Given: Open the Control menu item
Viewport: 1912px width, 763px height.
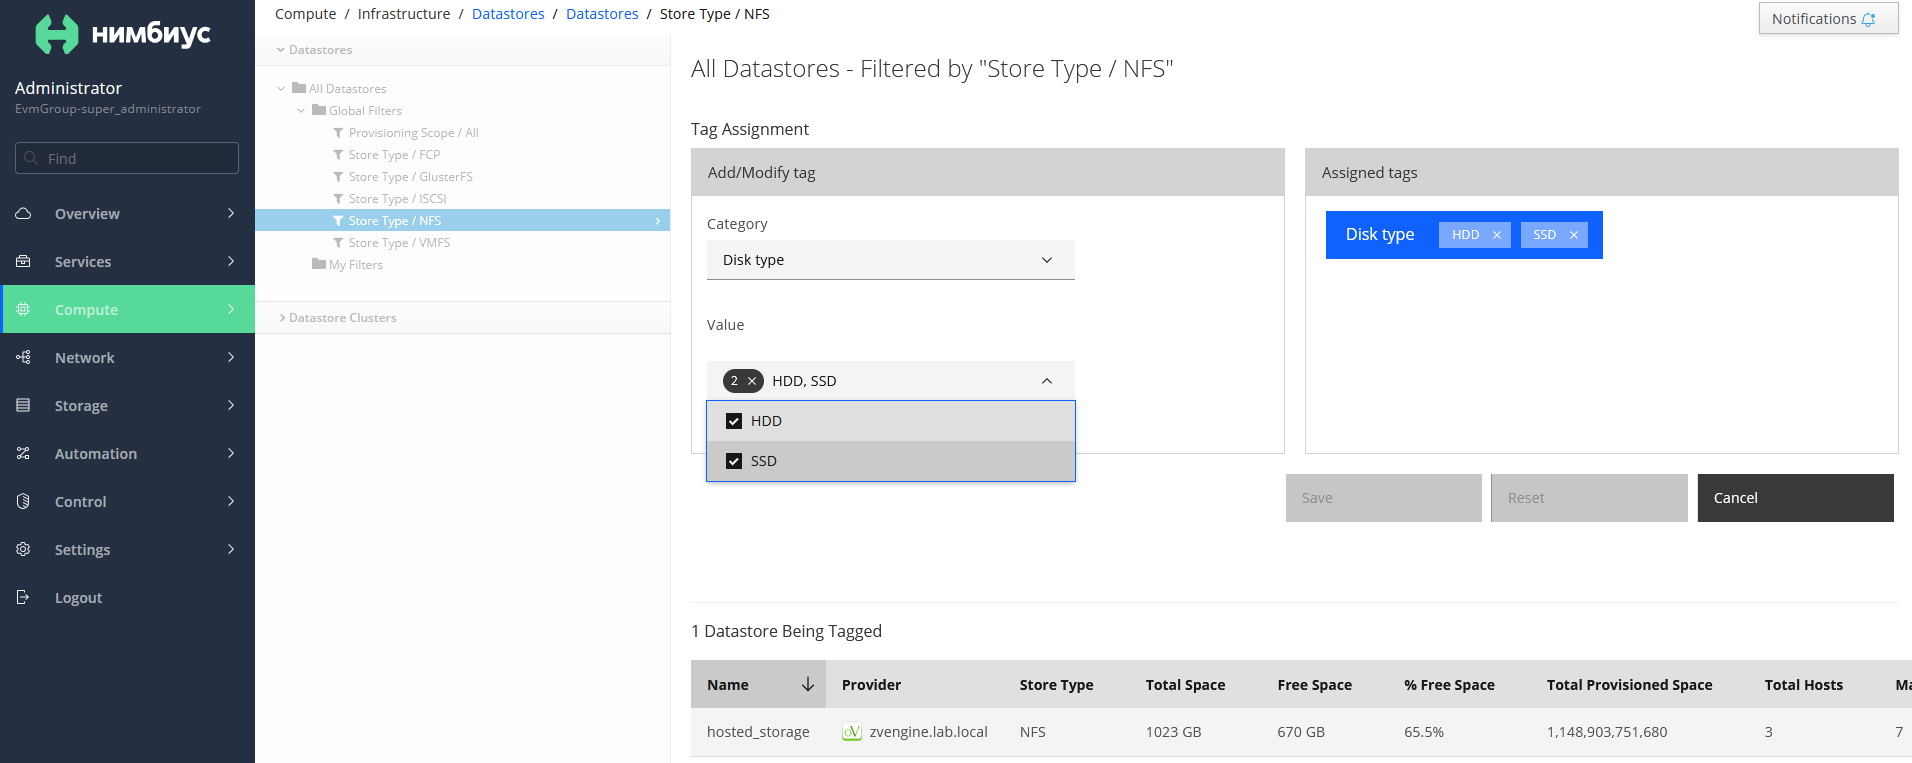Looking at the screenshot, I should [127, 501].
